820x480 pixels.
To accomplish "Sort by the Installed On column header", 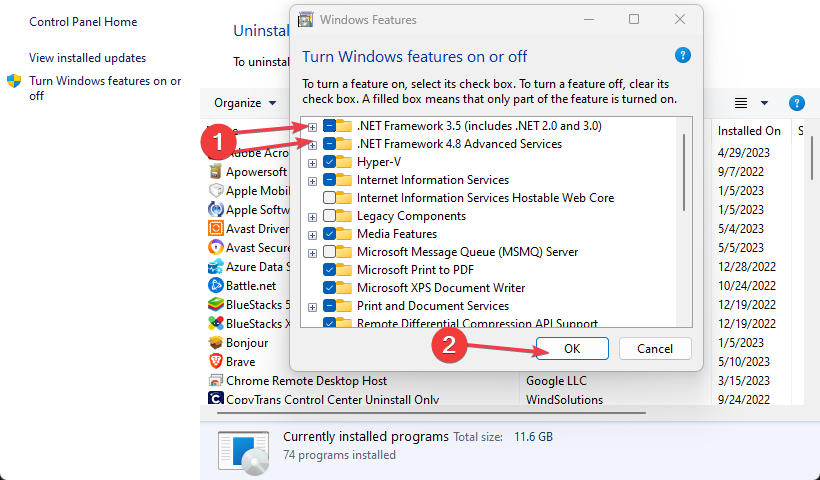I will 749,131.
